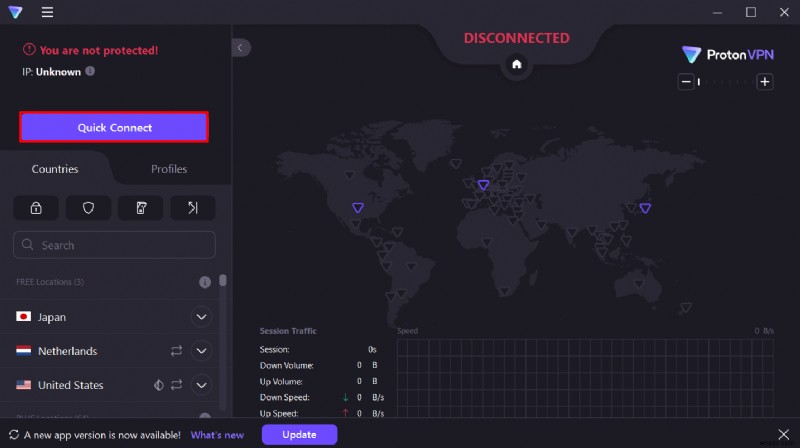Click the Quick Connect button
The image size is (800, 448).
pyautogui.click(x=114, y=127)
